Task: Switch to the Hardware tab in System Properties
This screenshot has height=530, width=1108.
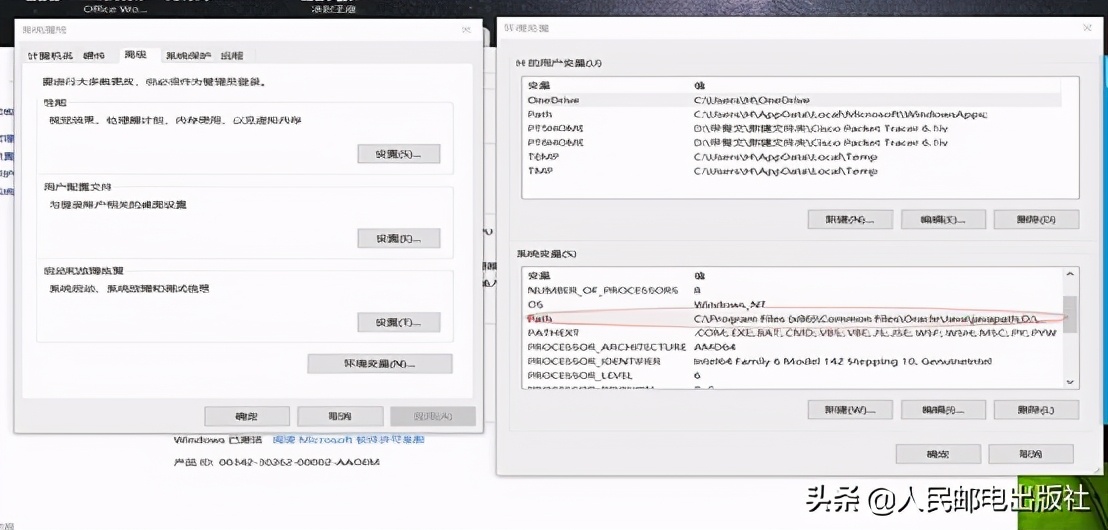Action: 93,56
